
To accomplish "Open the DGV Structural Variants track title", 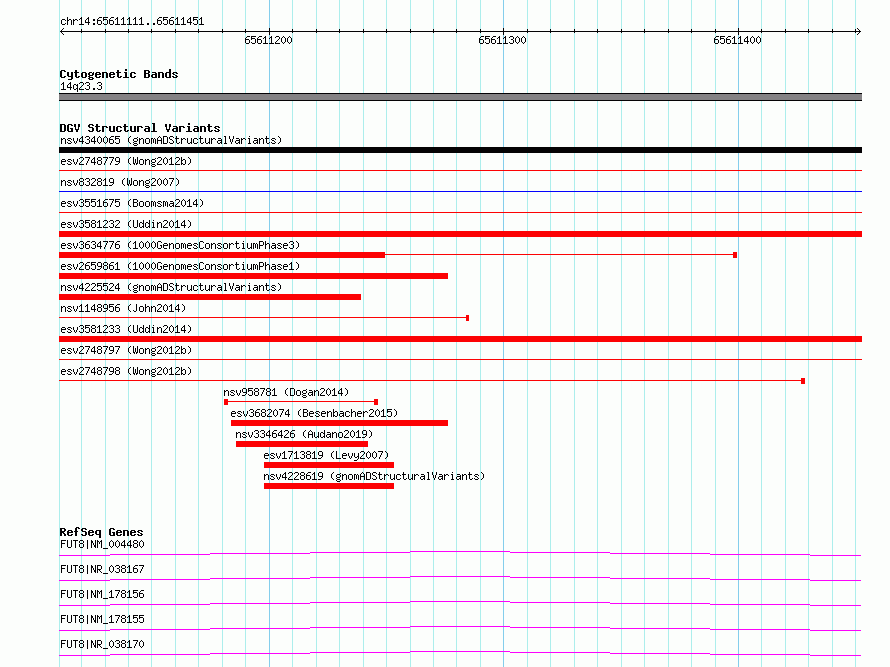I will 140,128.
